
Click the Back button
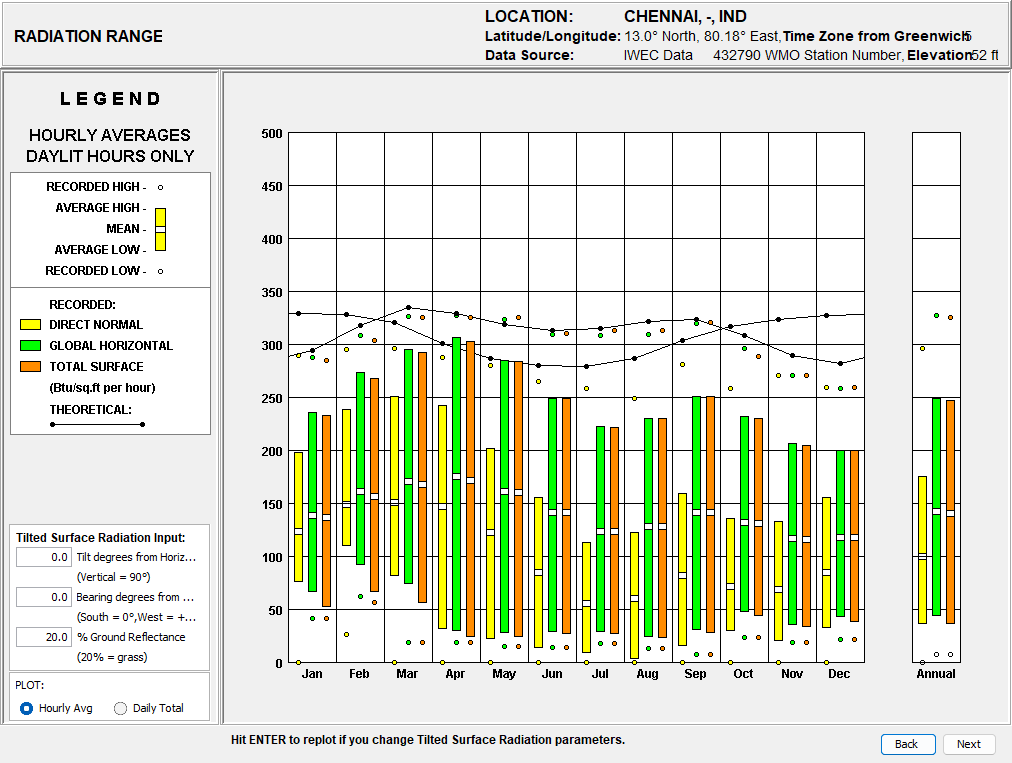(907, 744)
